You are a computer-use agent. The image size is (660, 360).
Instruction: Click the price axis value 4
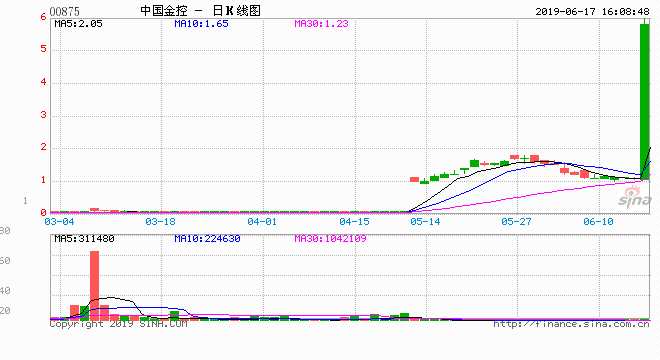[43, 82]
